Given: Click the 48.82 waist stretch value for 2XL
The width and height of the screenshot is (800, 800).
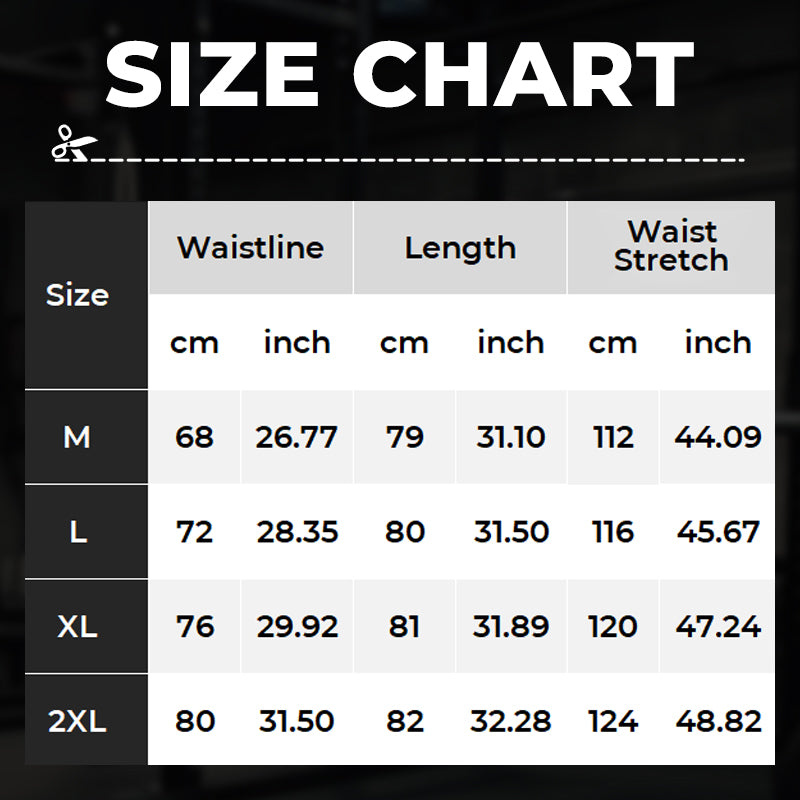Looking at the screenshot, I should click(x=718, y=721).
